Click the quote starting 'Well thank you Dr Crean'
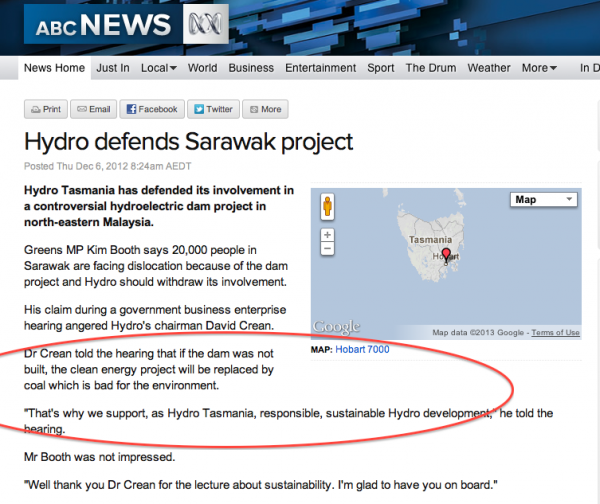 coord(261,485)
